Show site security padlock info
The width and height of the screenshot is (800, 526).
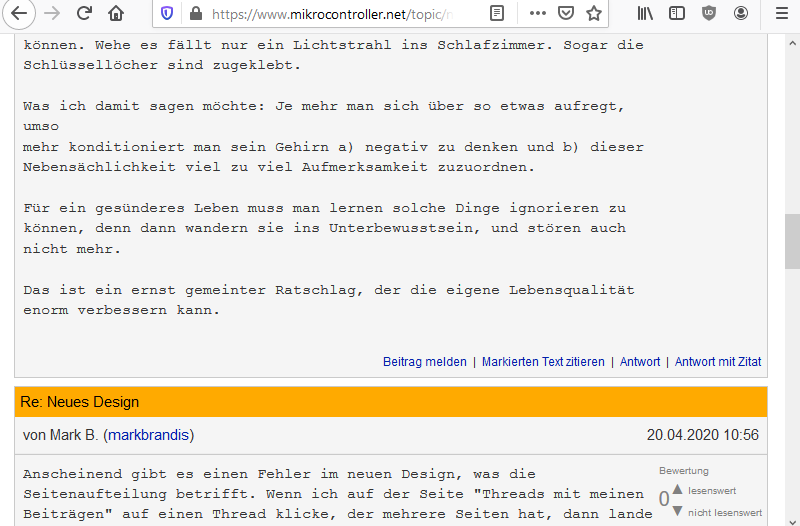pyautogui.click(x=195, y=13)
